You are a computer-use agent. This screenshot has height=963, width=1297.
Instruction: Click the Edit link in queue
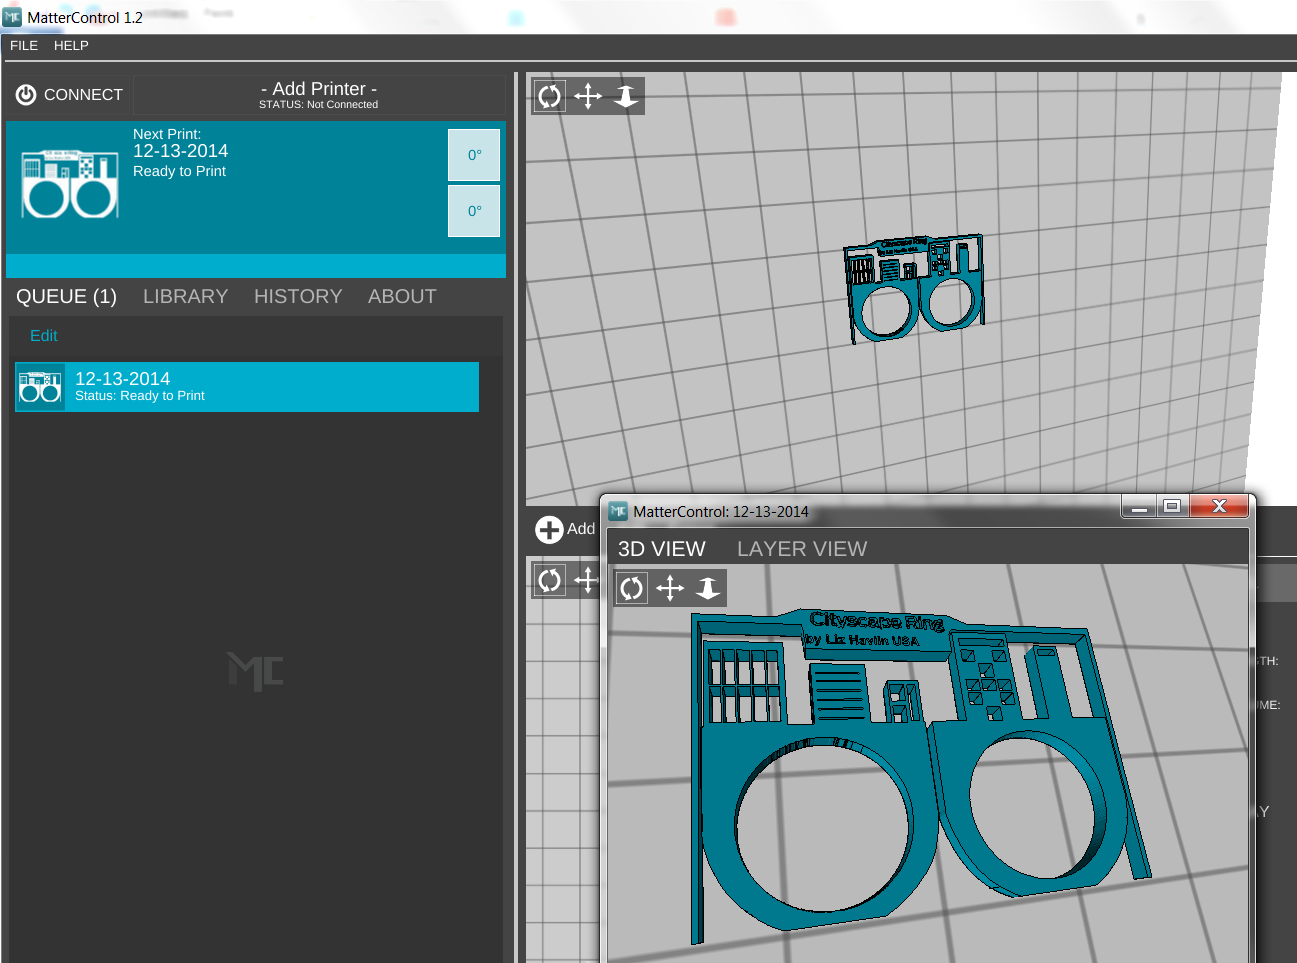[44, 336]
